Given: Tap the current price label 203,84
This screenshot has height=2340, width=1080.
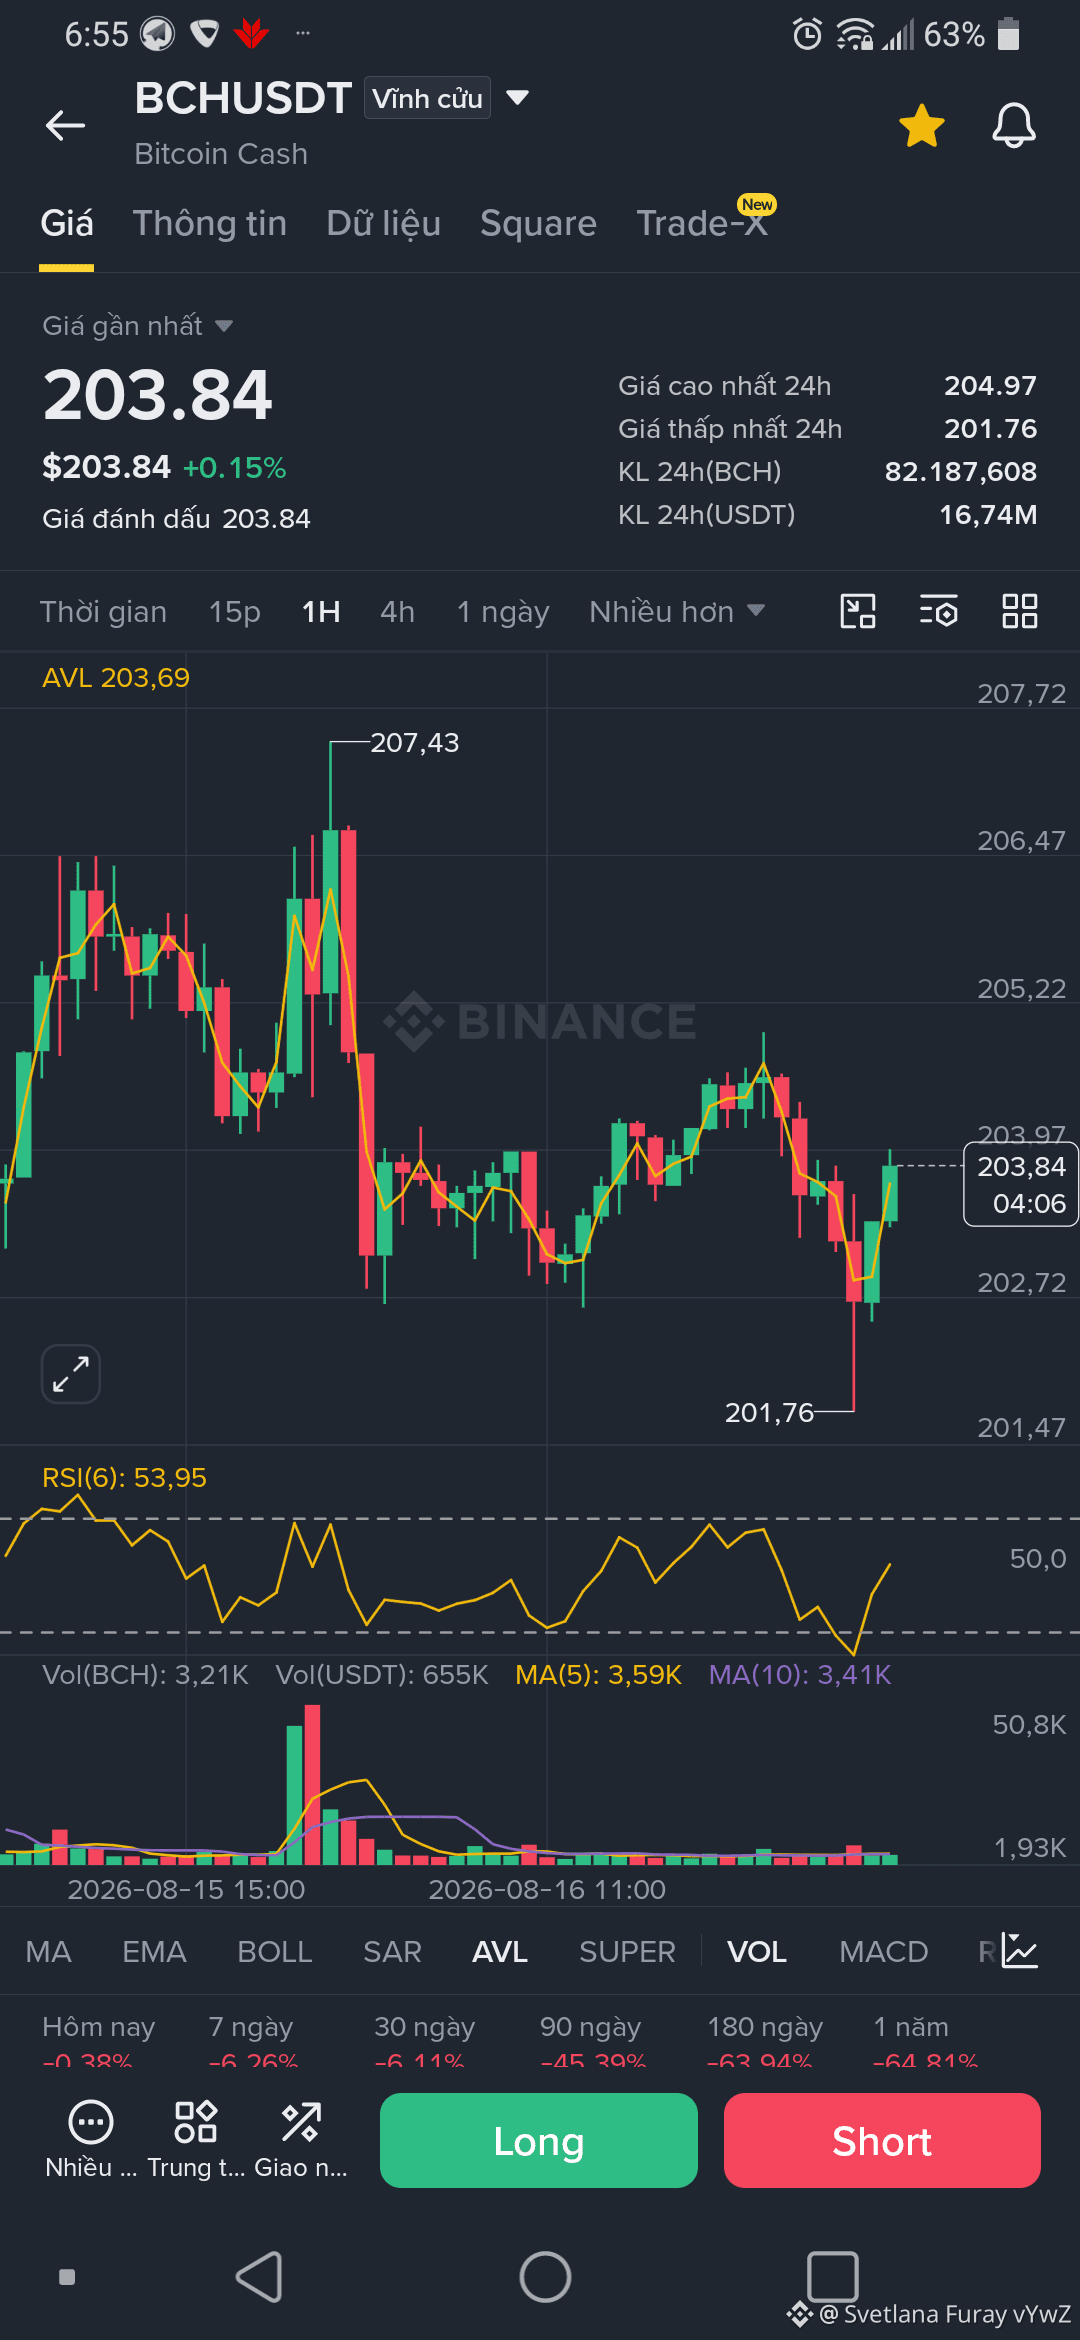Looking at the screenshot, I should (1021, 1184).
